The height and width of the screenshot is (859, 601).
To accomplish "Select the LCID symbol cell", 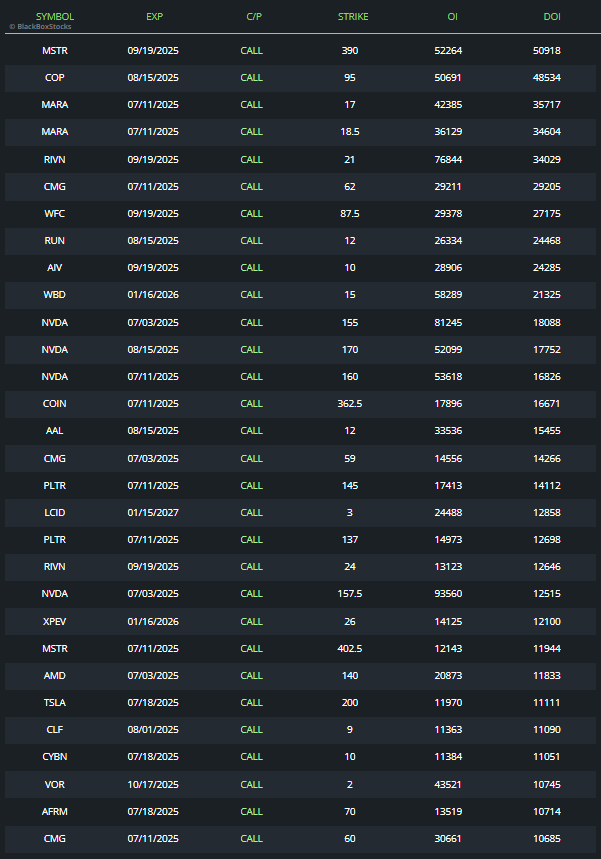I will point(55,512).
